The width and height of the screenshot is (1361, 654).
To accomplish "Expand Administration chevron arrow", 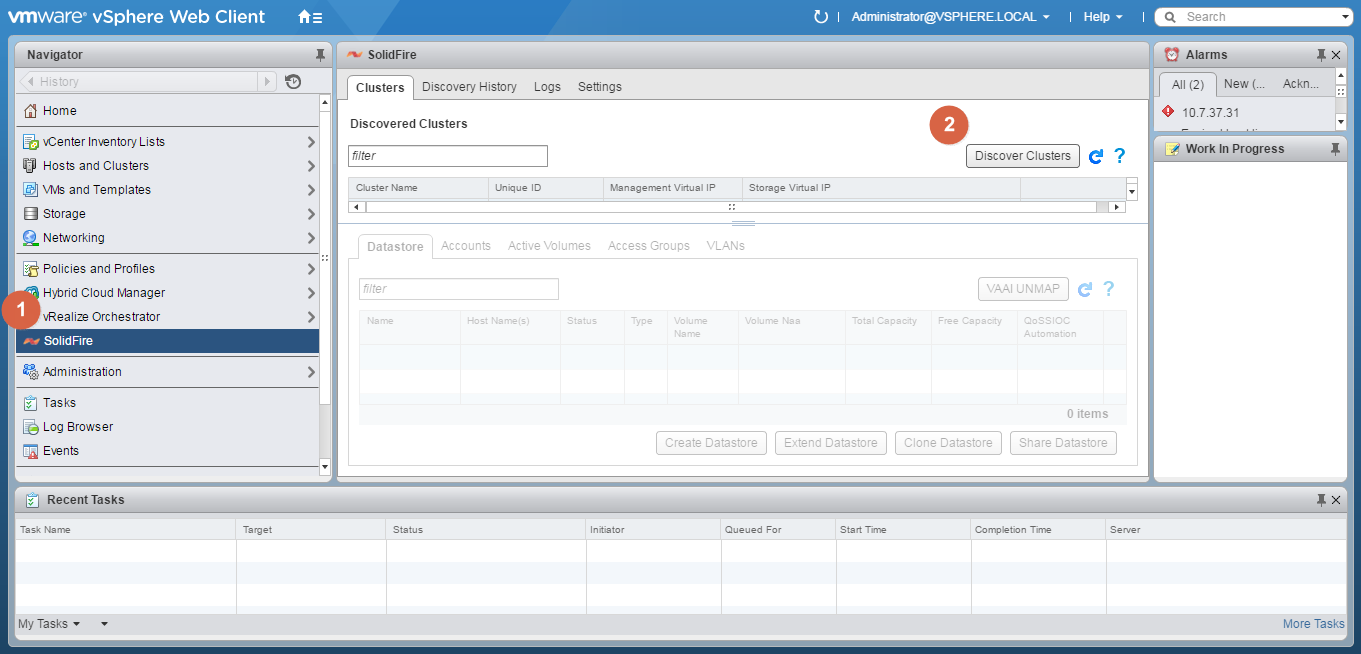I will point(311,372).
